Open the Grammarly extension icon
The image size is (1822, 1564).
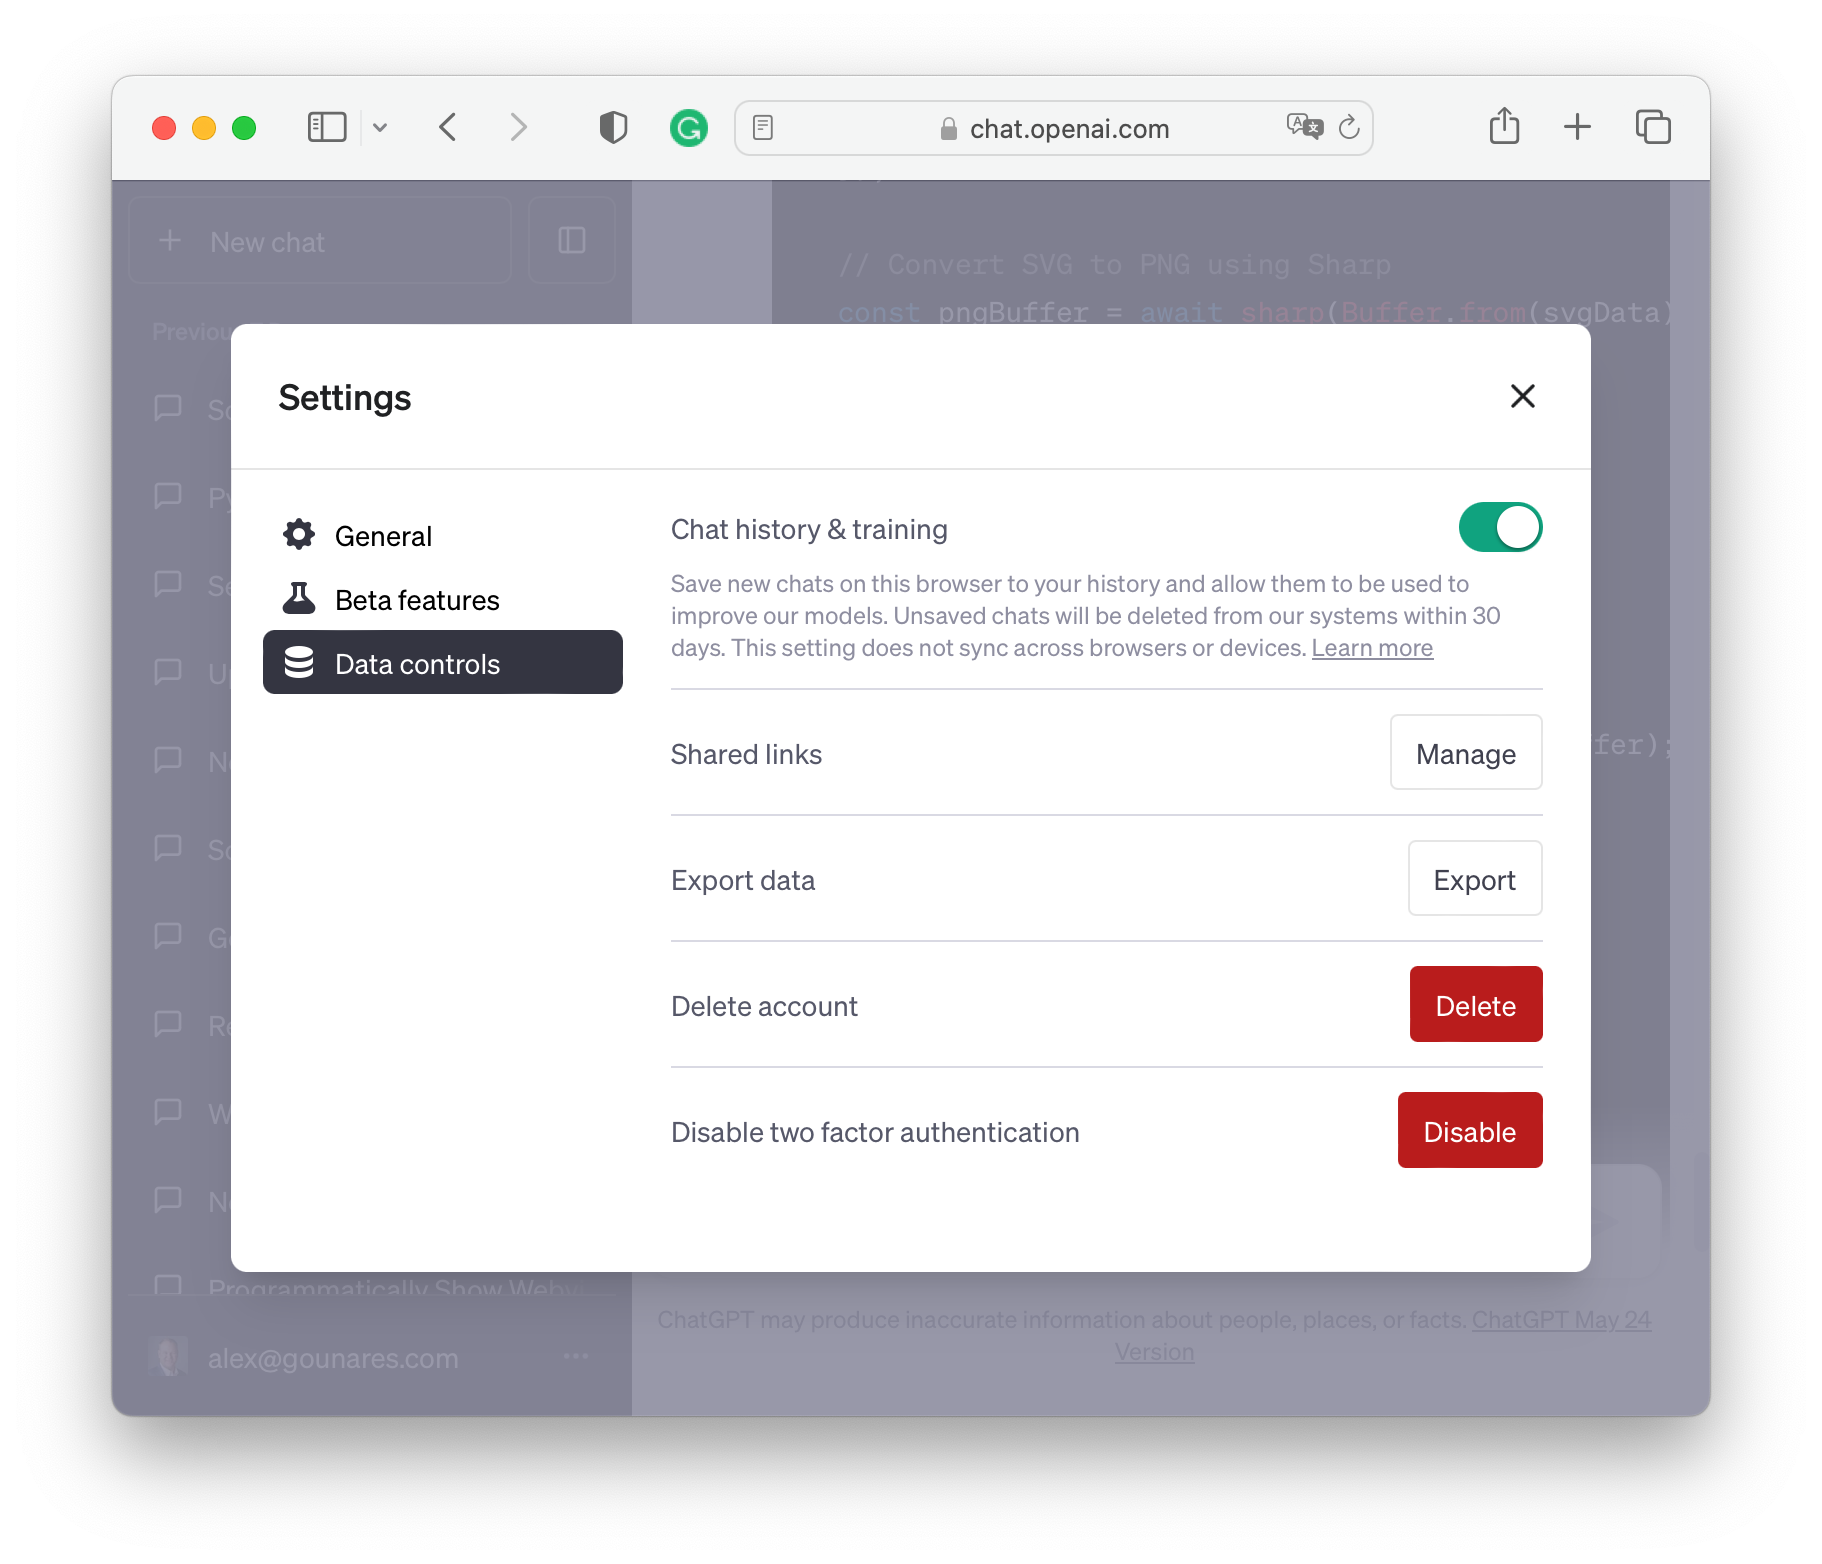pyautogui.click(x=688, y=128)
